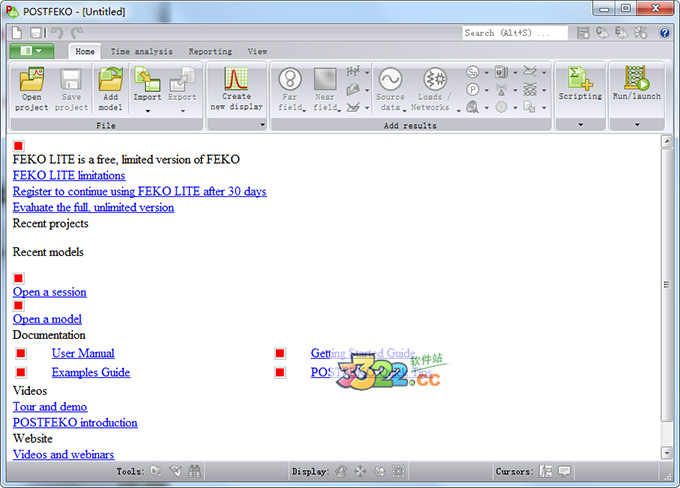The width and height of the screenshot is (680, 488).
Task: Click the pan arrows icon in Display tools
Action: pyautogui.click(x=360, y=471)
